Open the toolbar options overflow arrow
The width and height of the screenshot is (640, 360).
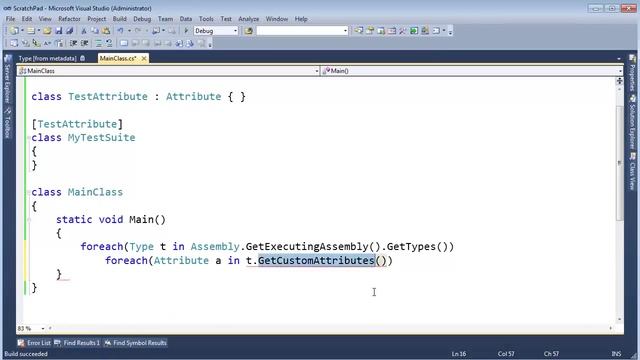coord(451,31)
